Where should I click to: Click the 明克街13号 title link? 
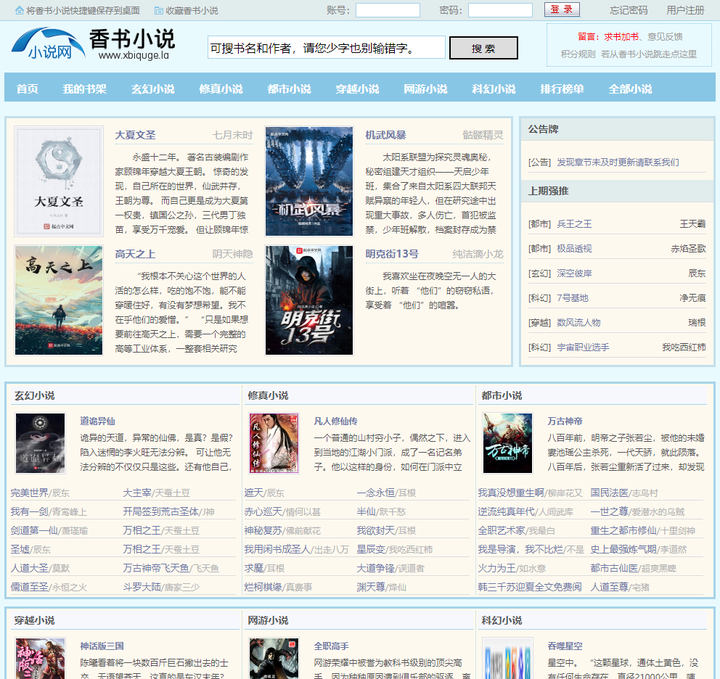392,254
